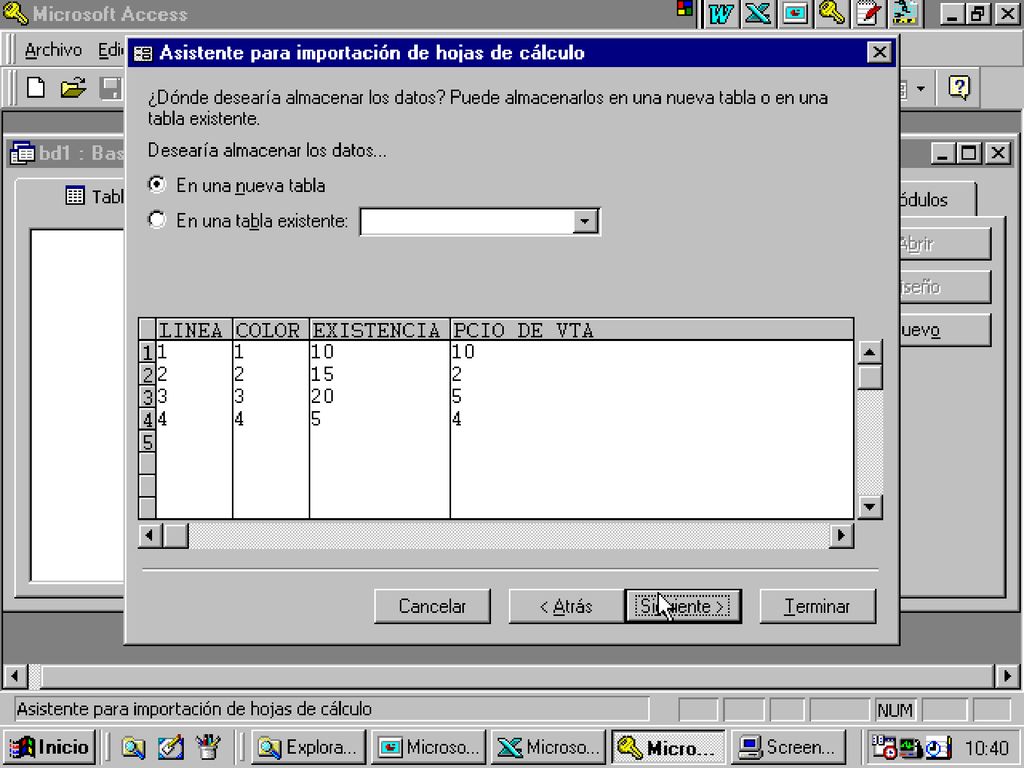
Task: Launch PowerPoint from the Office shortcut bar
Action: click(x=795, y=14)
